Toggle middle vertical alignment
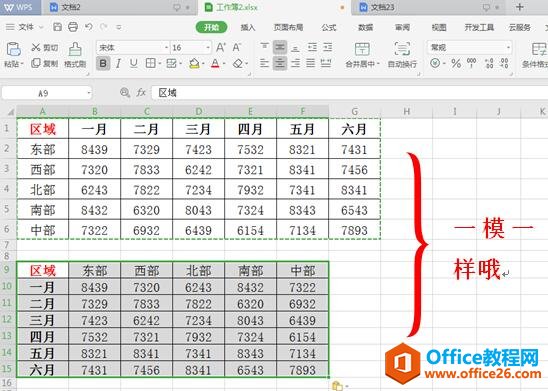 [x=280, y=47]
